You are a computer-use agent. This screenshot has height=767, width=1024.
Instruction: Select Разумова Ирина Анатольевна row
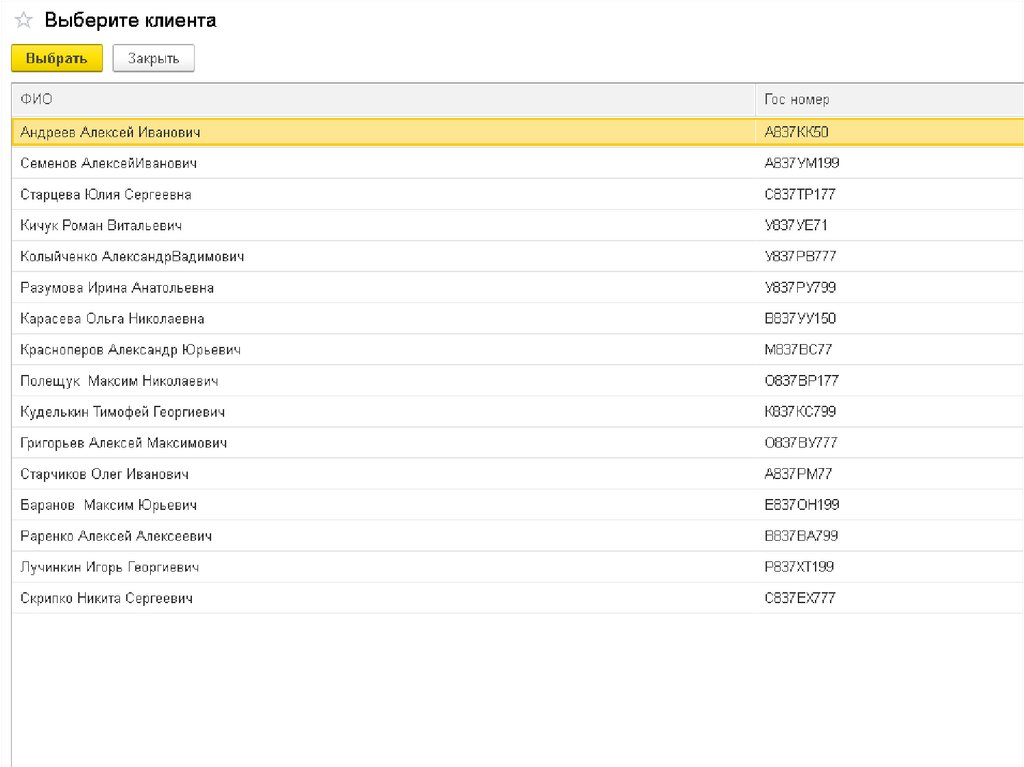click(x=117, y=288)
